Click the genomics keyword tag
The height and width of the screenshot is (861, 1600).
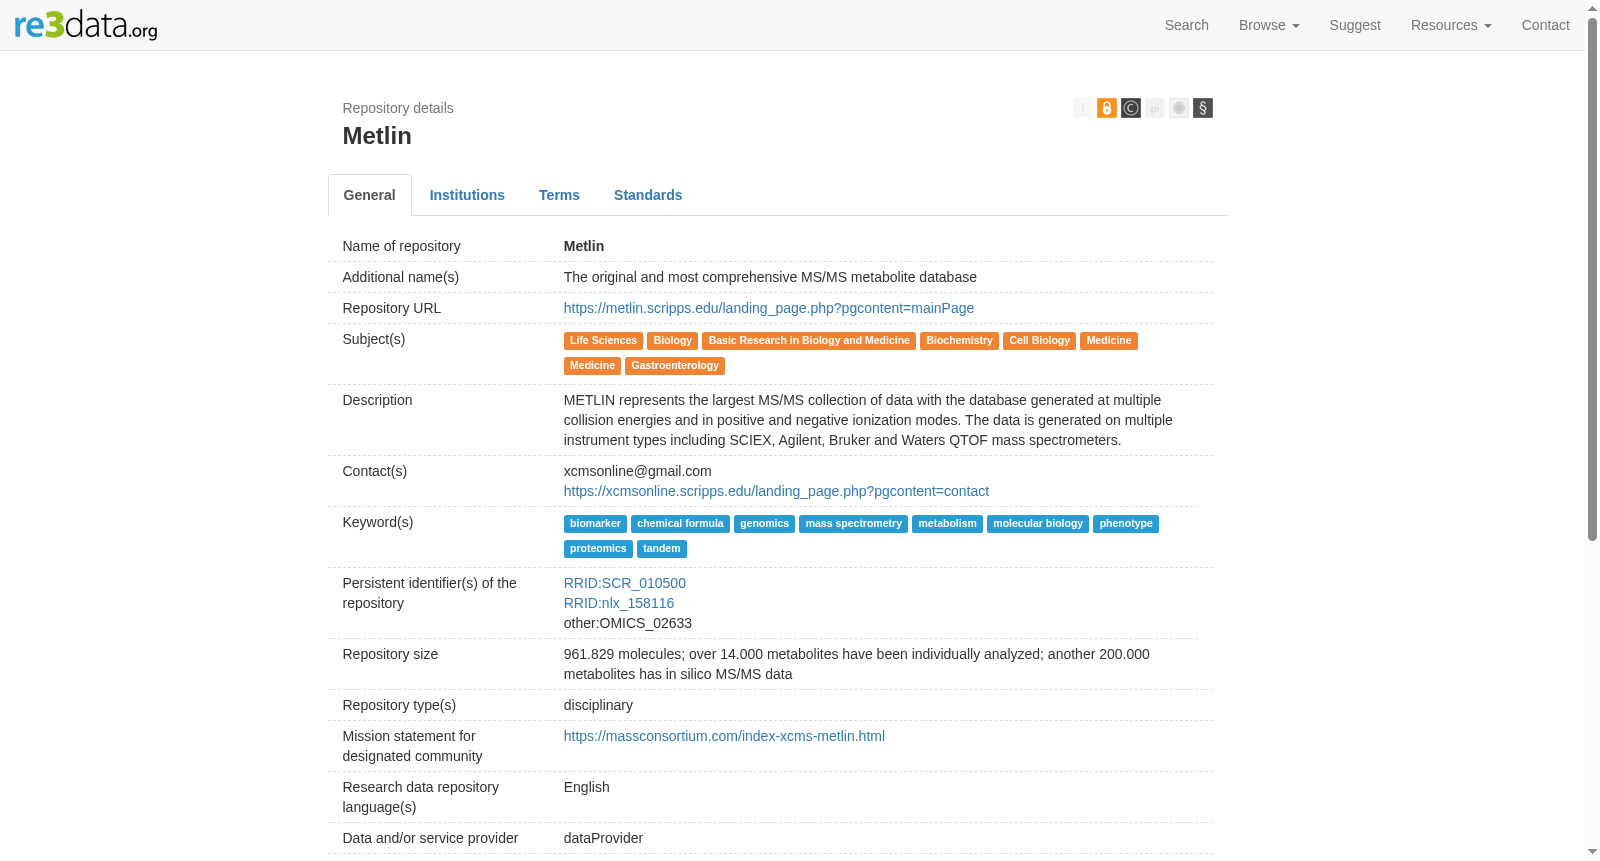[765, 524]
